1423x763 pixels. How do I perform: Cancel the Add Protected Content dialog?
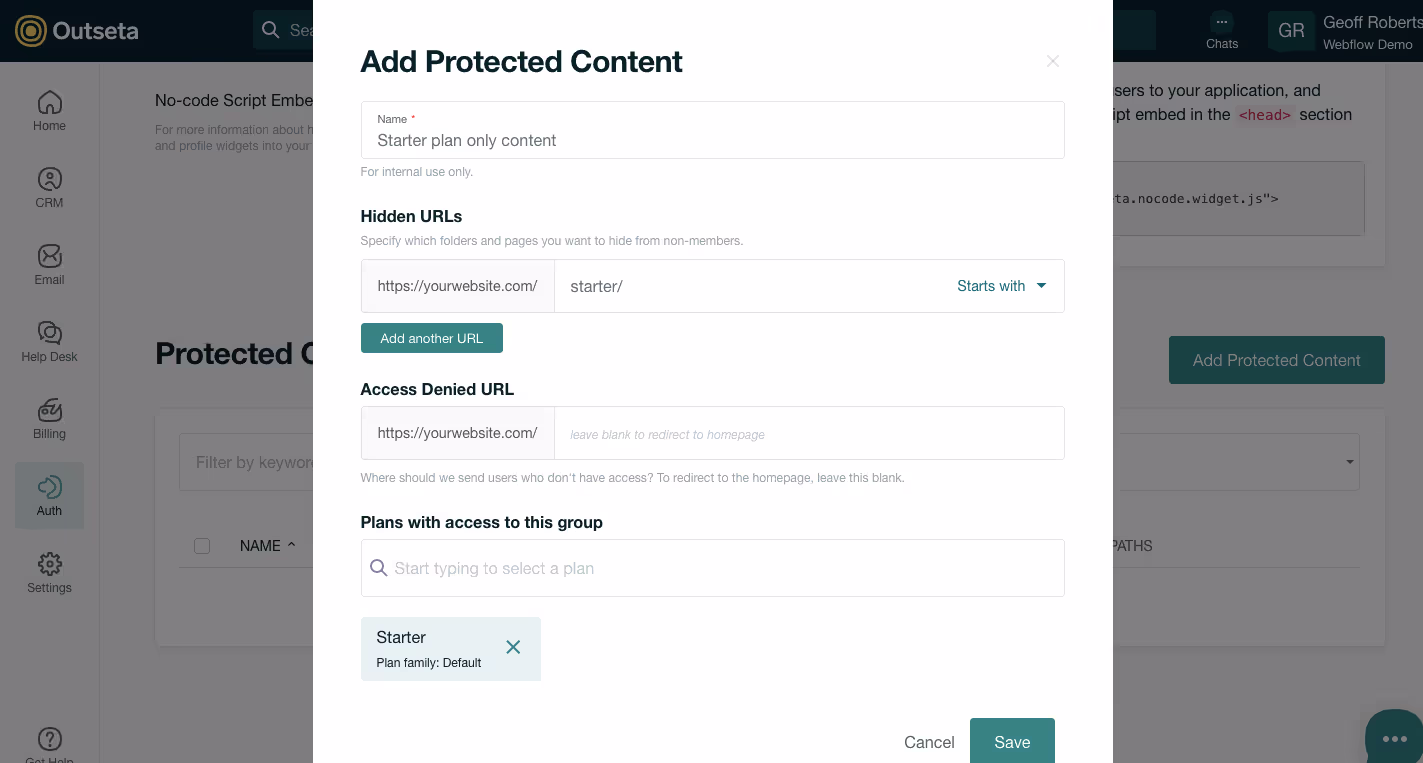click(x=929, y=742)
